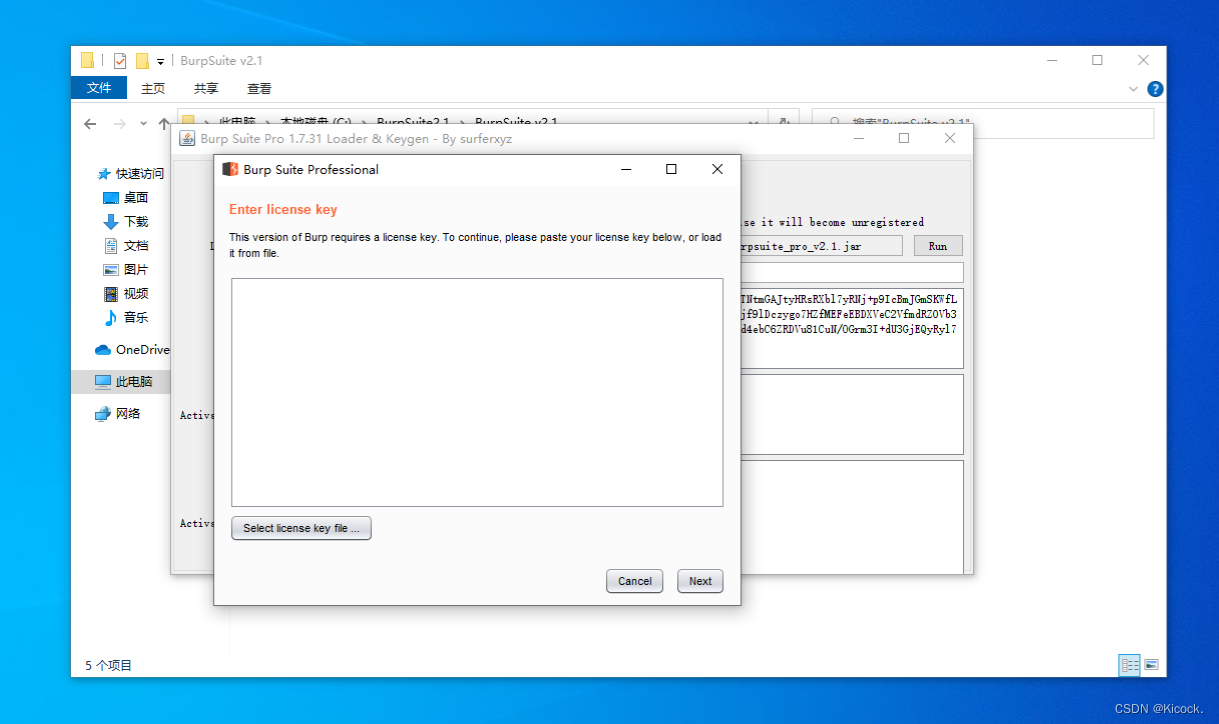Maximize the Explorer window

coord(1097,60)
